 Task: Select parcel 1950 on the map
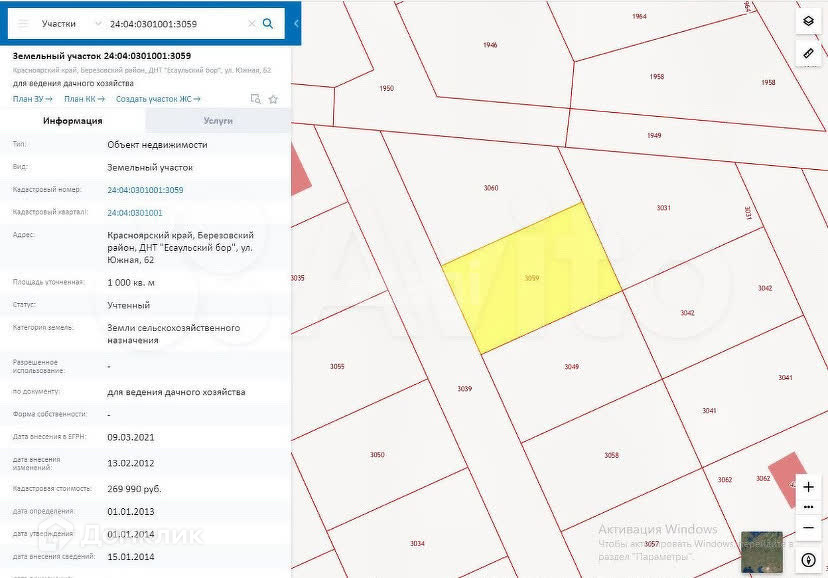pyautogui.click(x=387, y=88)
